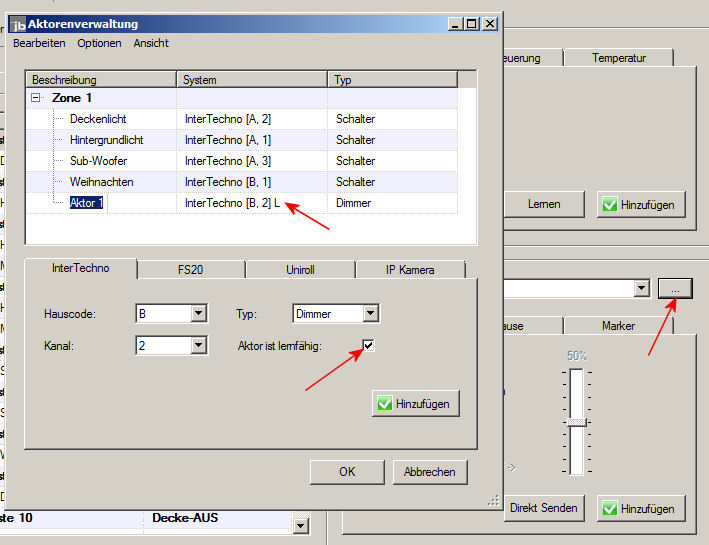Open the Bearbeiten menu
This screenshot has width=709, height=545.
(x=39, y=43)
